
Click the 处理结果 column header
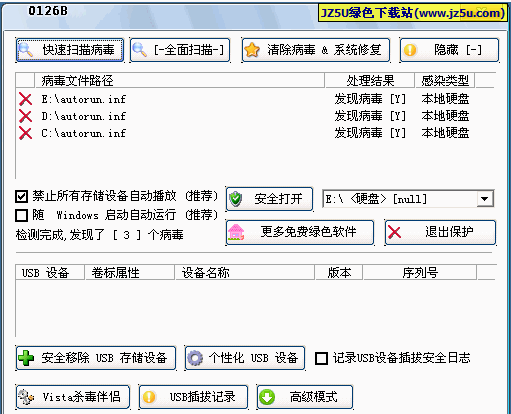370,81
